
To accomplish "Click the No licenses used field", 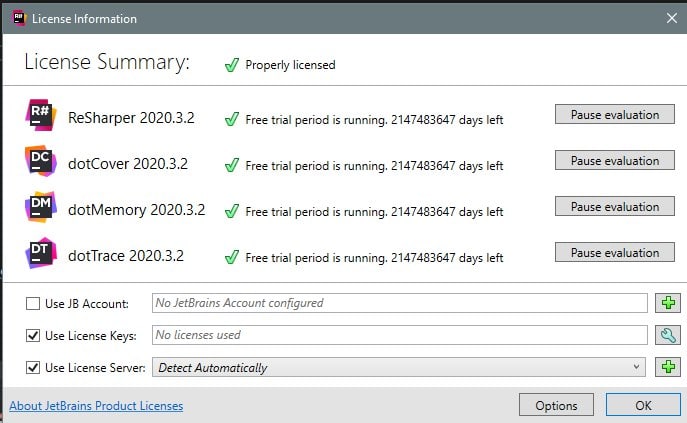I will click(400, 335).
